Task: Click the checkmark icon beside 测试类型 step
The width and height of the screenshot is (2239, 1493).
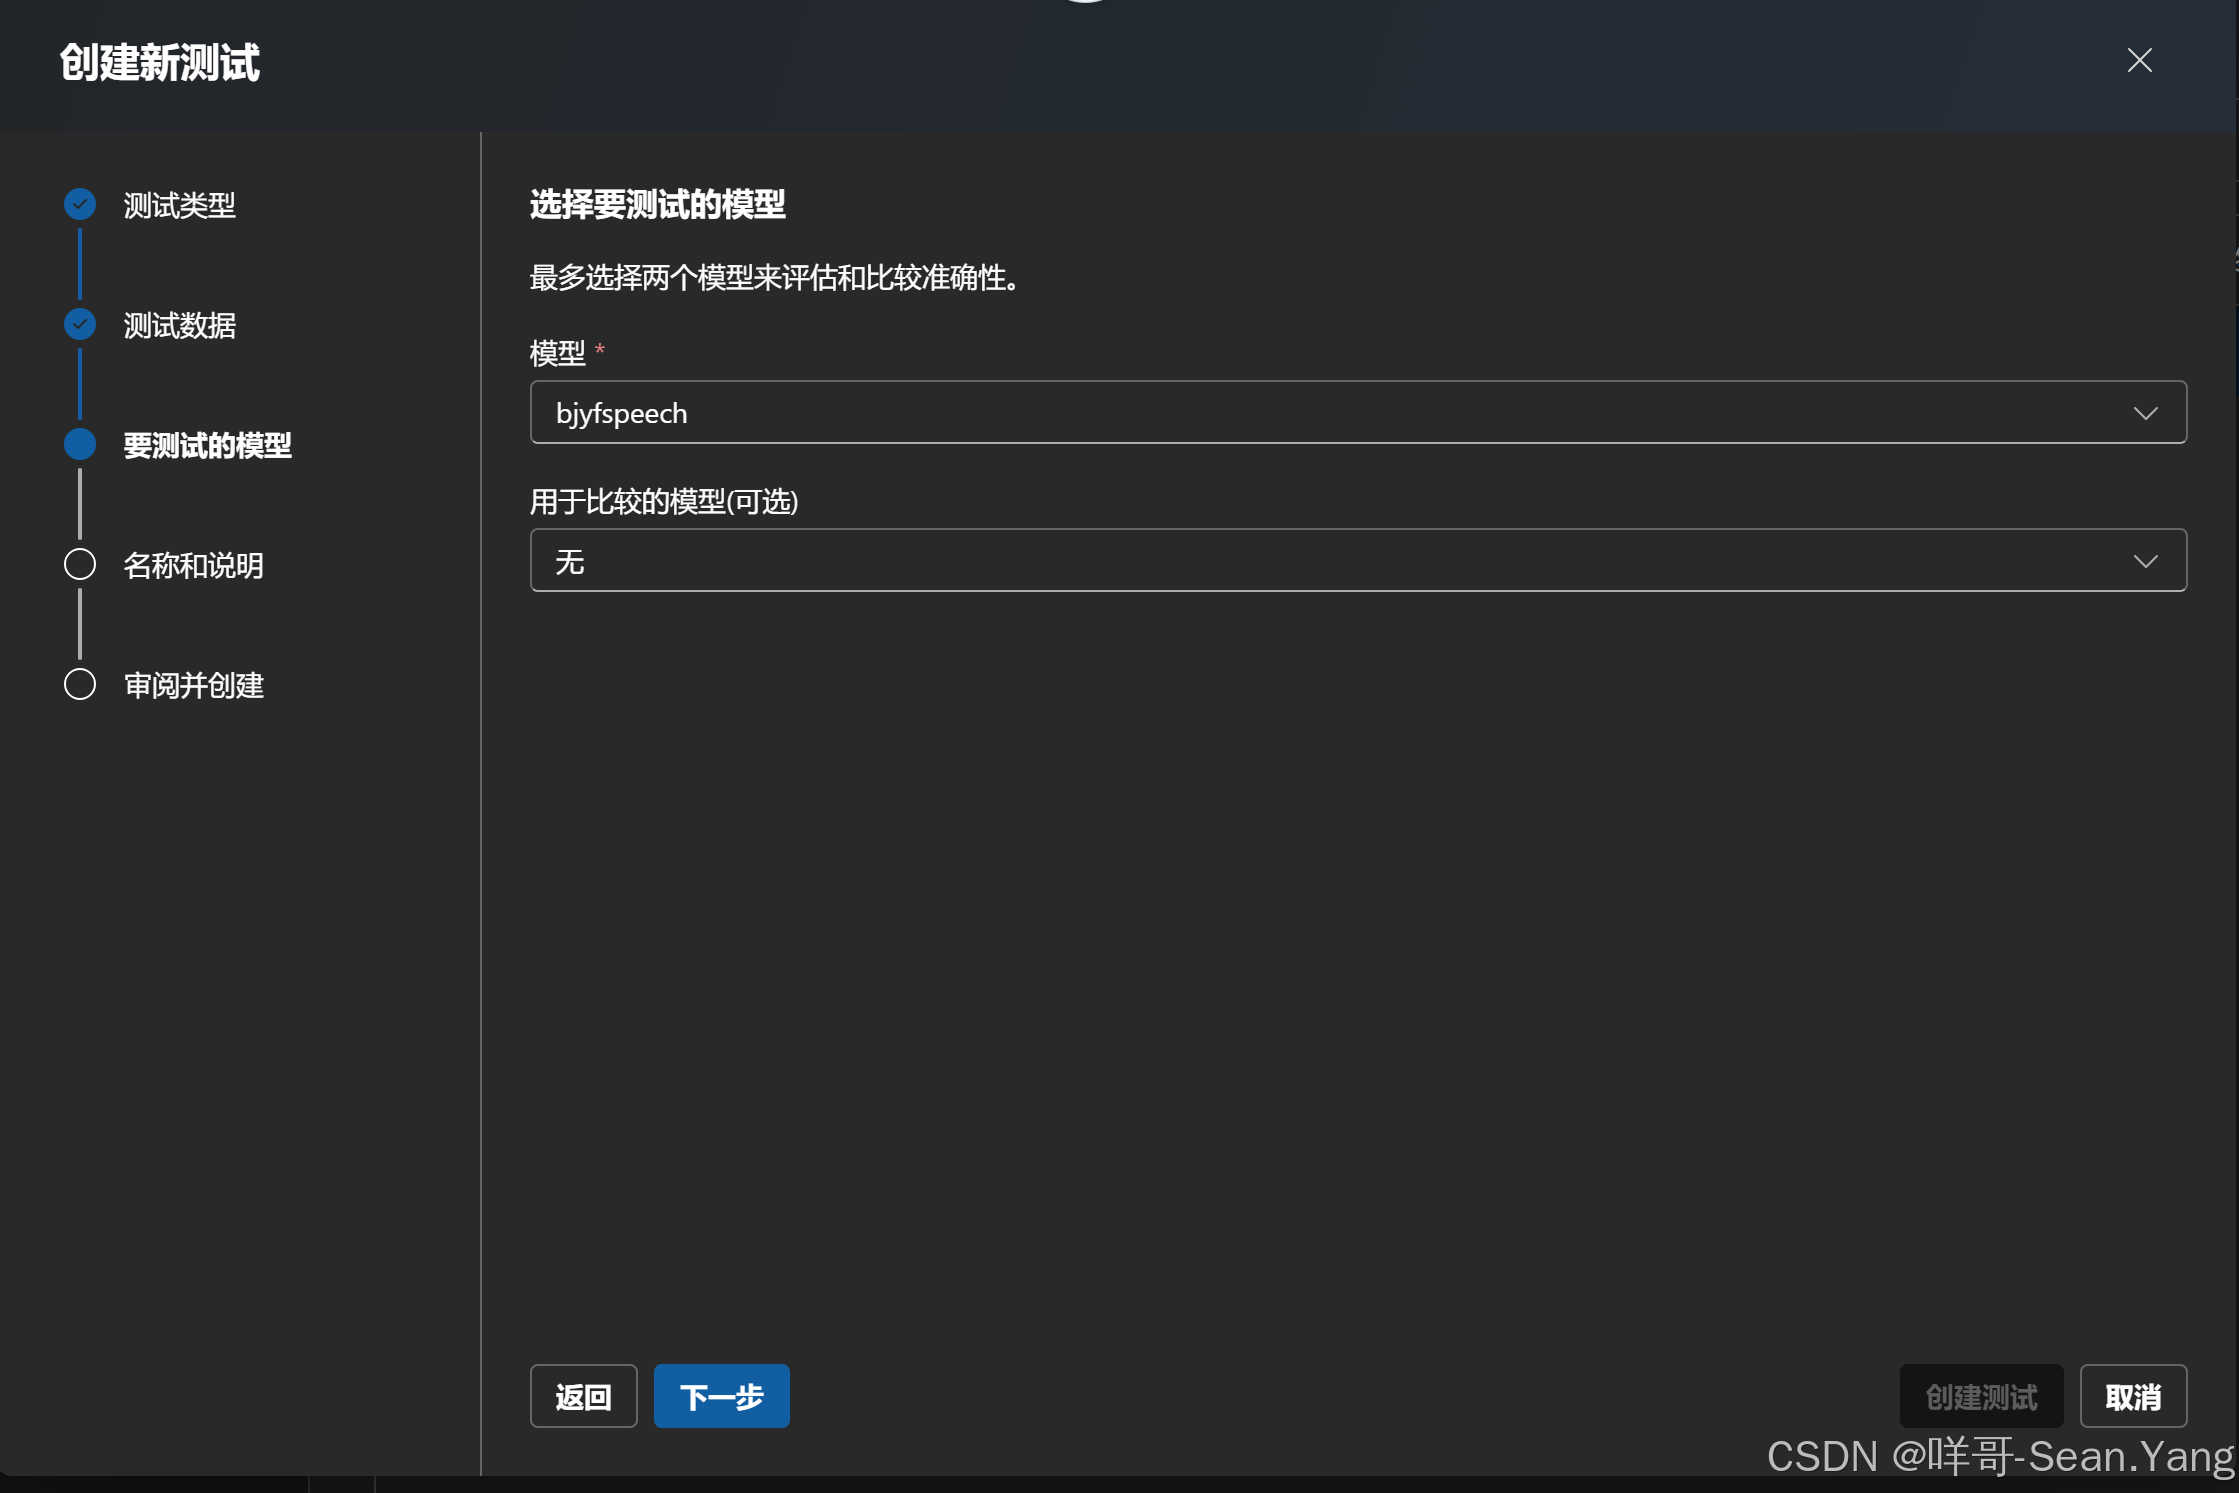Action: tap(79, 203)
